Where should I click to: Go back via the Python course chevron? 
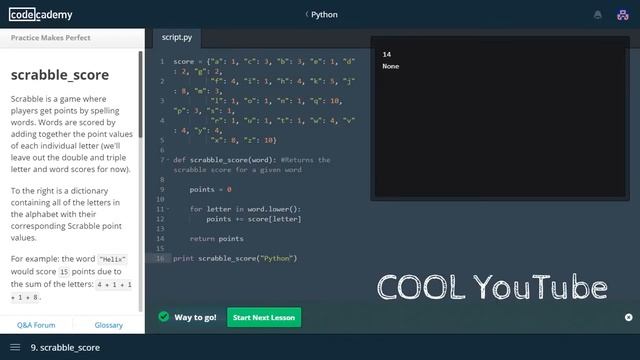pyautogui.click(x=307, y=14)
